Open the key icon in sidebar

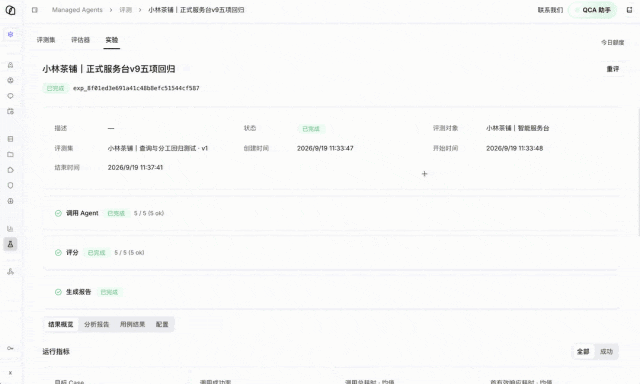(x=11, y=348)
